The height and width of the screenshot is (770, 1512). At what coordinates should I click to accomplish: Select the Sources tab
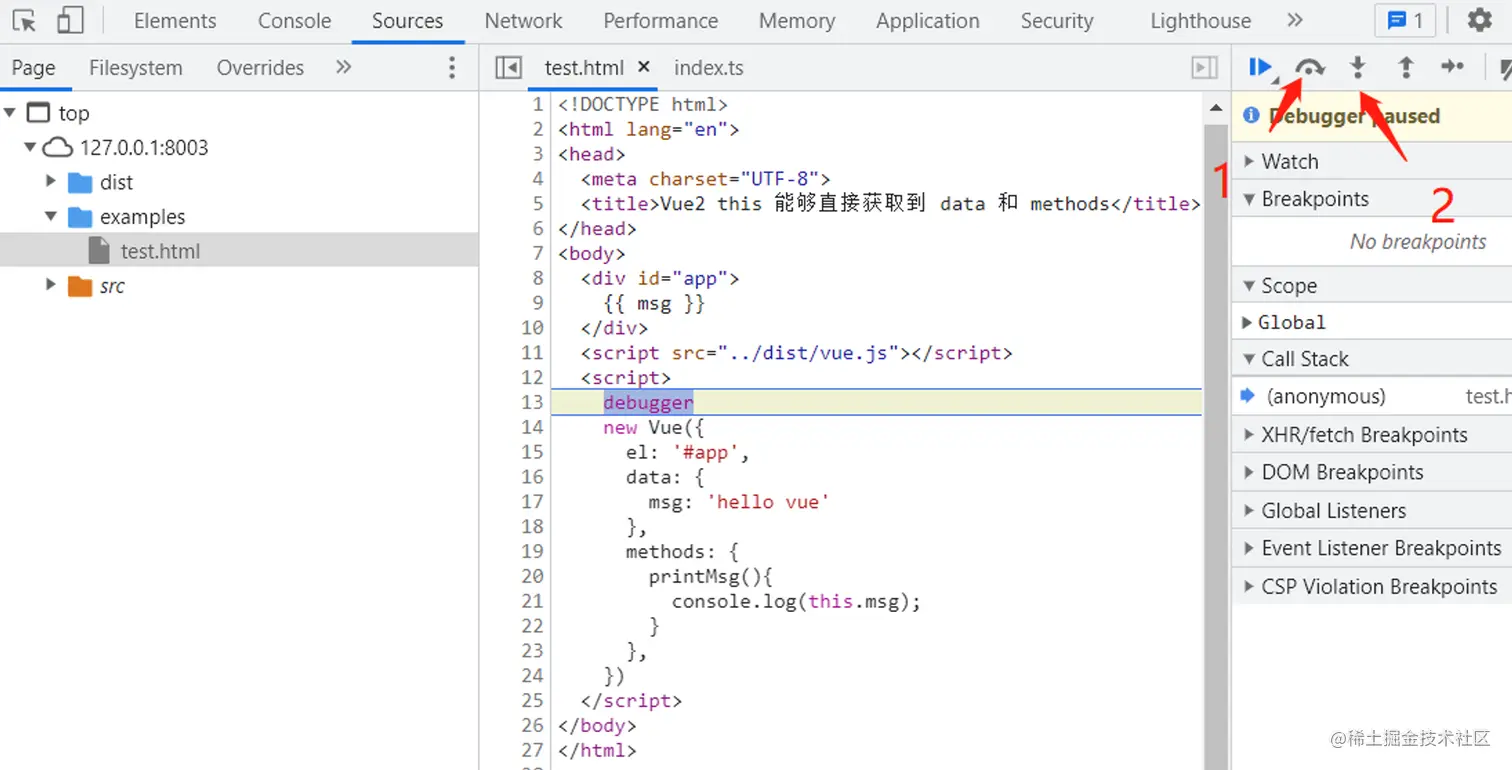(407, 21)
